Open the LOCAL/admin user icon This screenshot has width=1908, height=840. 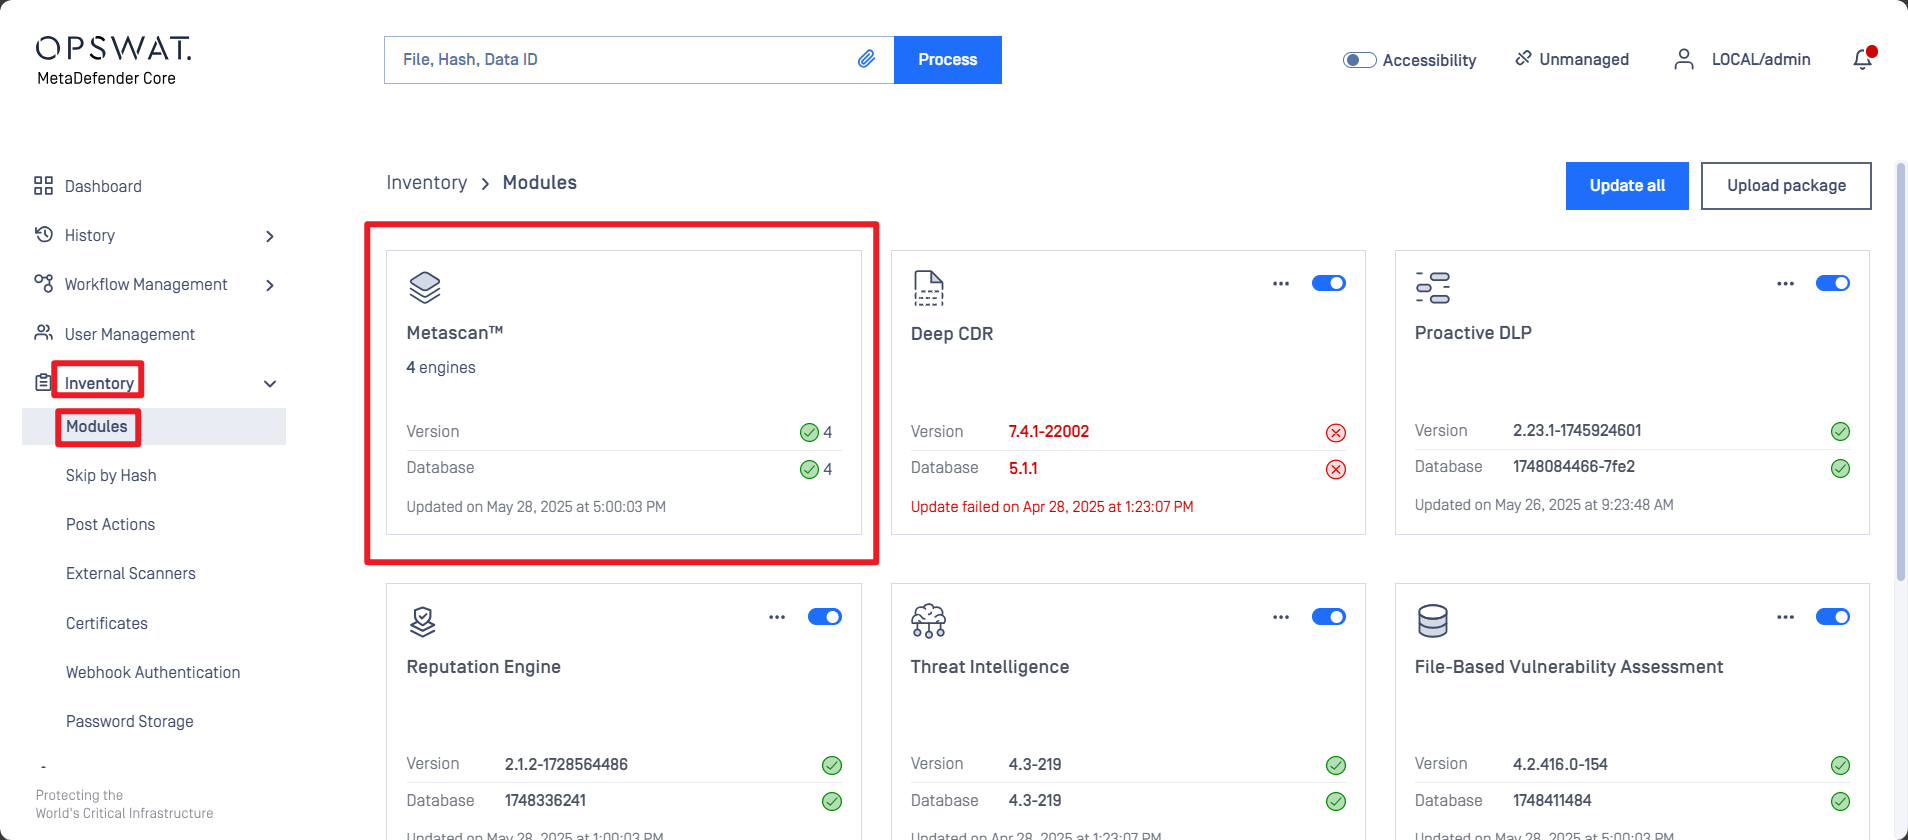tap(1684, 59)
